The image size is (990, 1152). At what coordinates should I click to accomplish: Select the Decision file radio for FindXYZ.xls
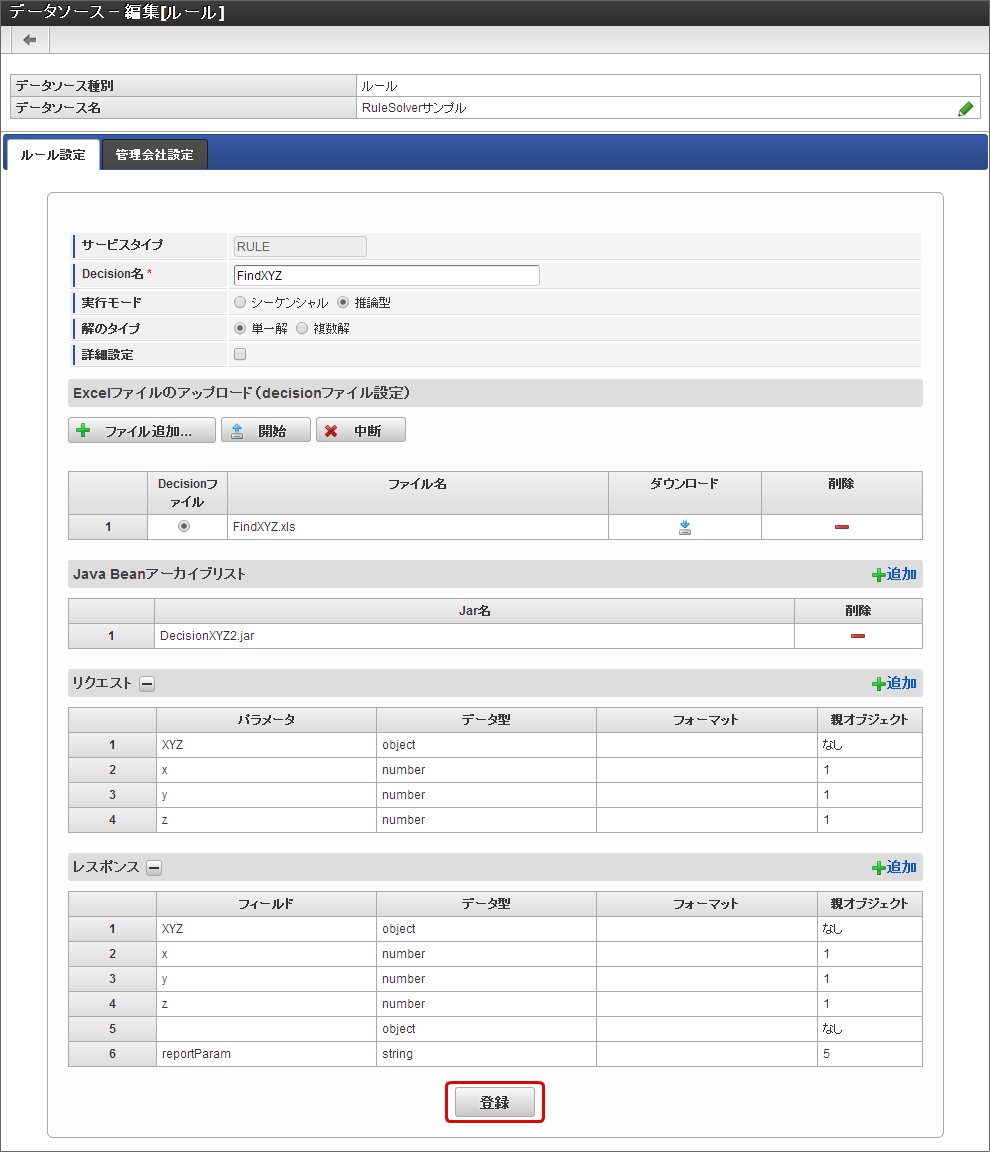[x=184, y=527]
